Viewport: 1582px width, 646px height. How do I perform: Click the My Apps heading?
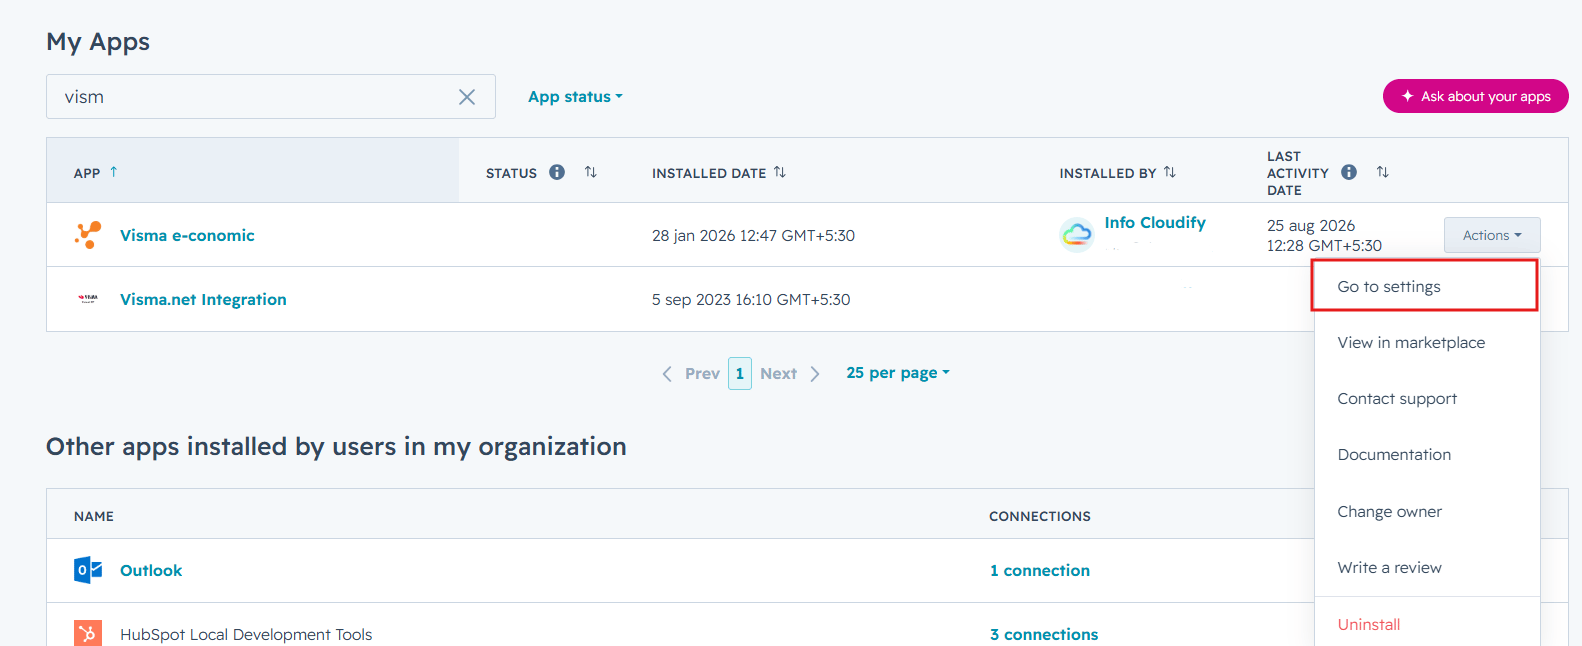tap(98, 41)
